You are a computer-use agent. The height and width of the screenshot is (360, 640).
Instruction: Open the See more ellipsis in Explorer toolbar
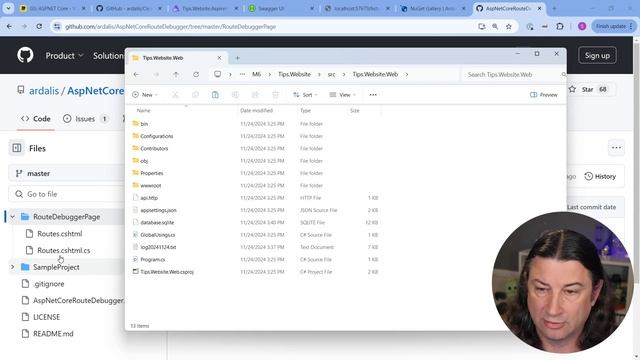click(373, 95)
